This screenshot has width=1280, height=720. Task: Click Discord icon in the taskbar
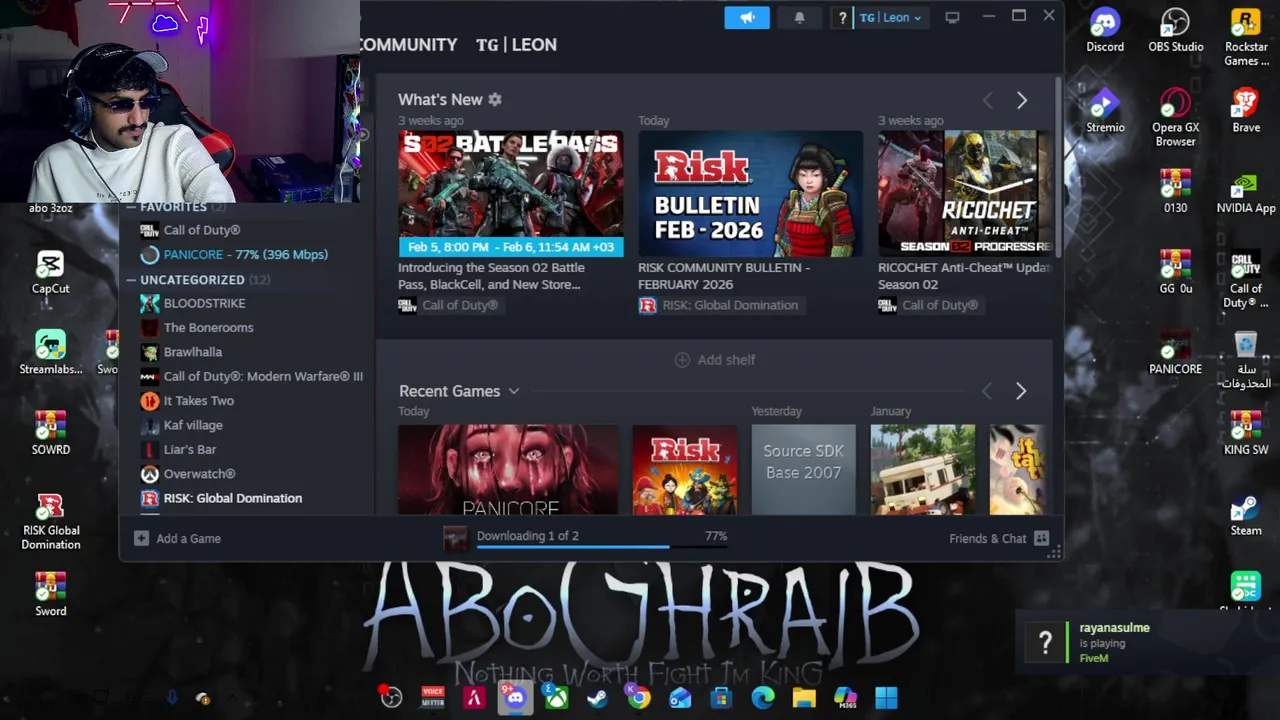[x=515, y=697]
